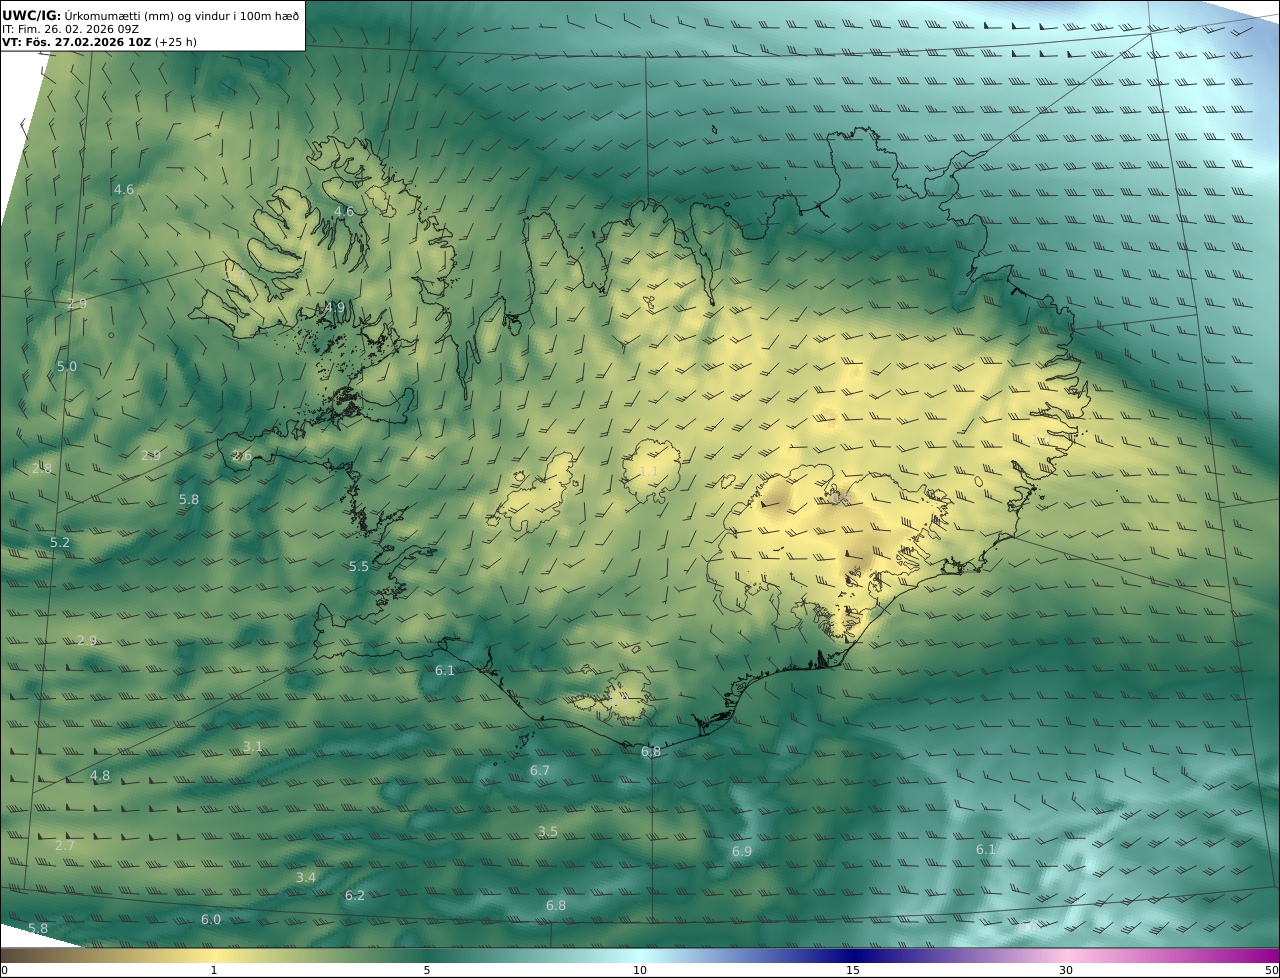The image size is (1280, 978).
Task: Click the 15 tick on the color scale
Action: click(853, 969)
